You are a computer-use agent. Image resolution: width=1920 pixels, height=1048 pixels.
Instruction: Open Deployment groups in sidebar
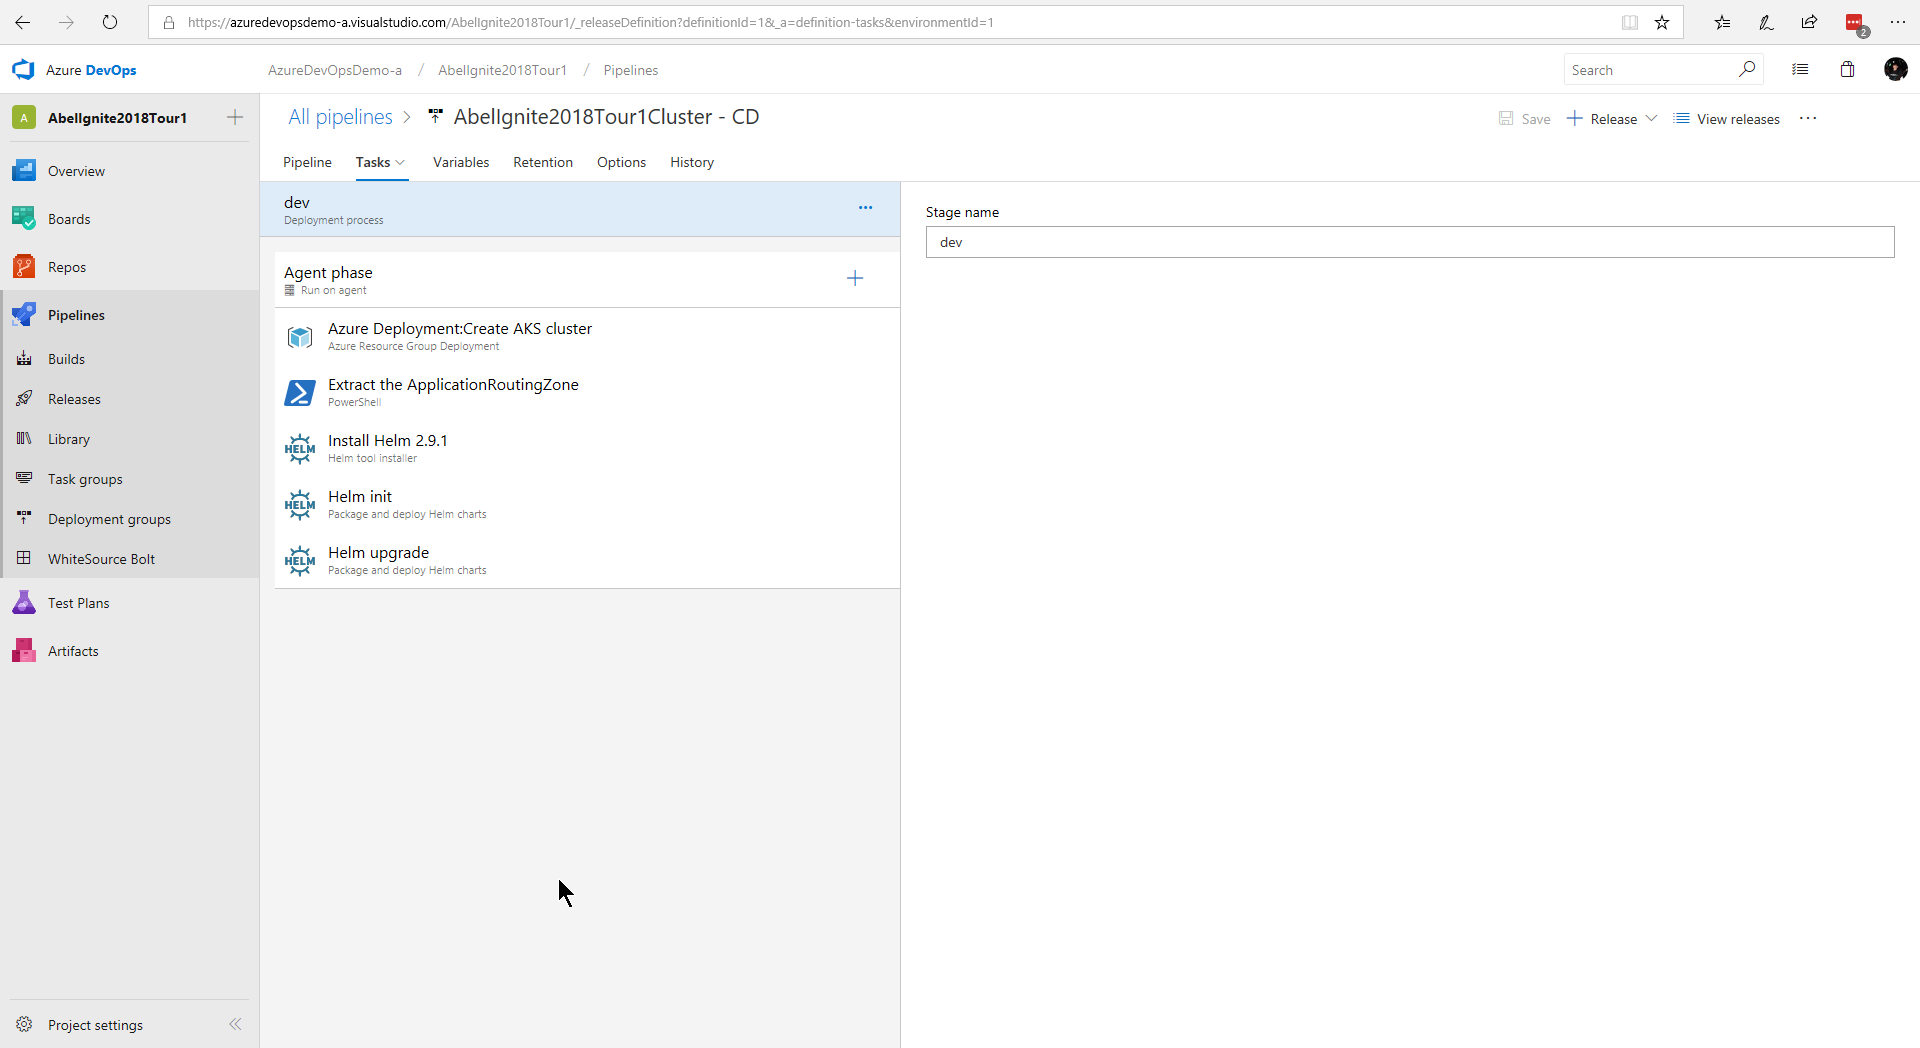point(109,519)
